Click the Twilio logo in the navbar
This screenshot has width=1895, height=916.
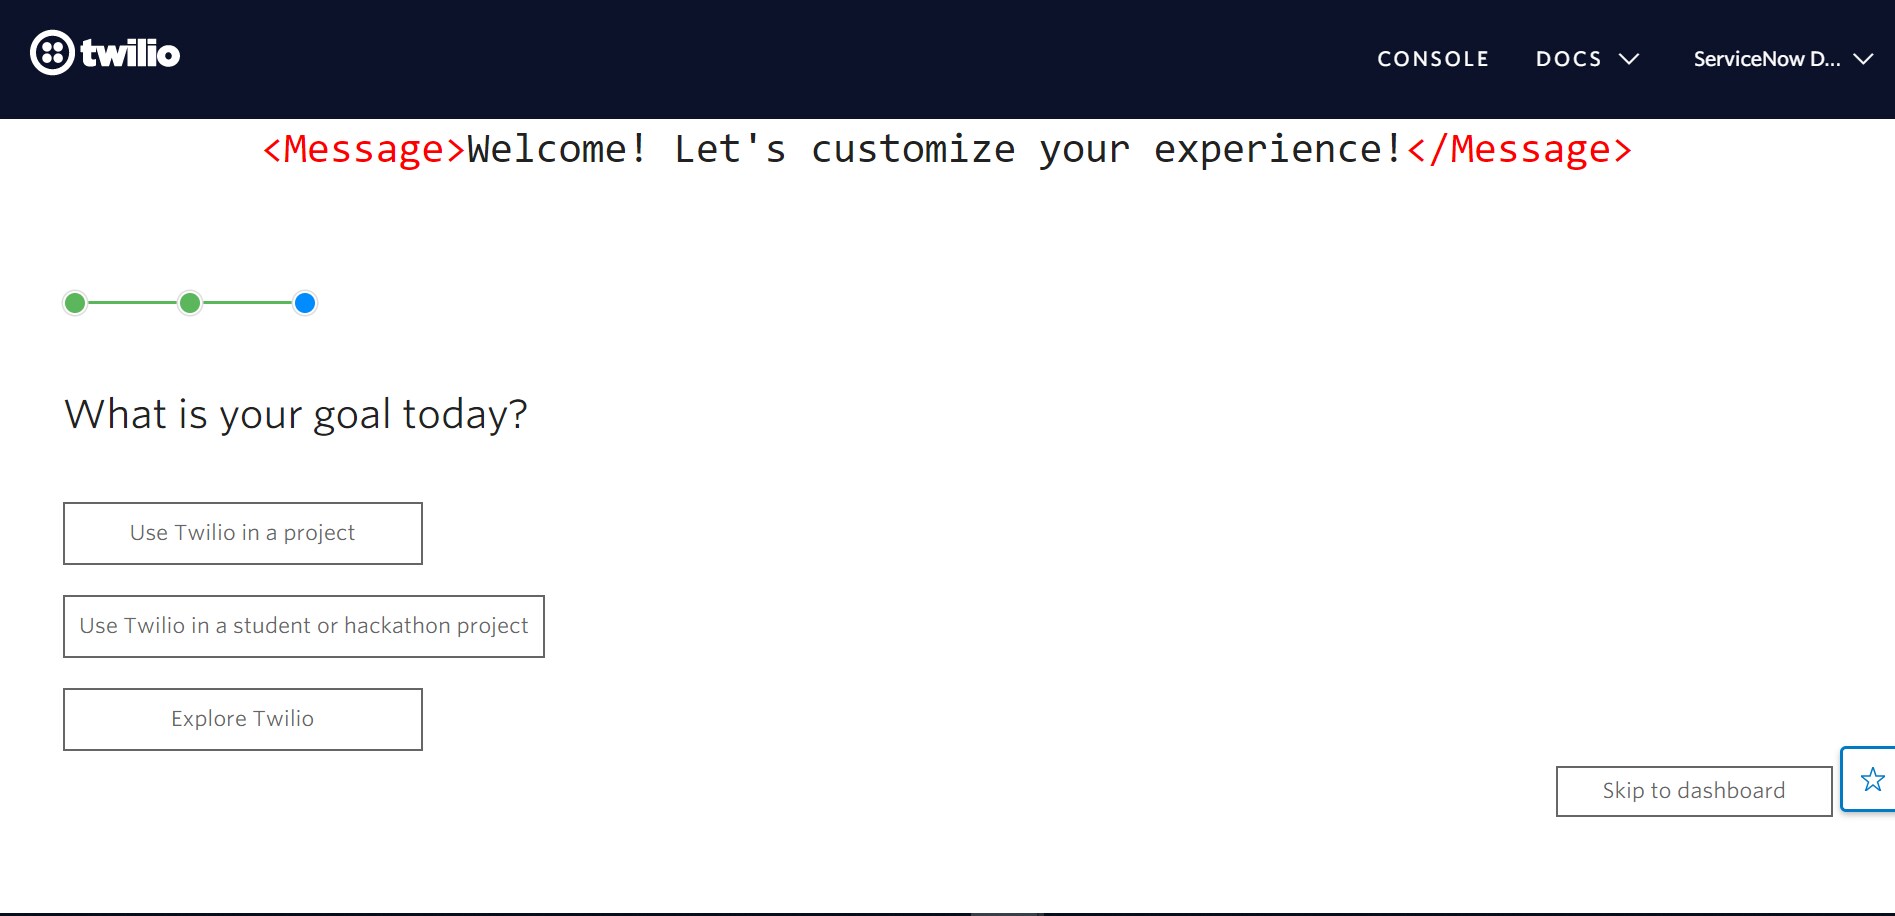click(x=105, y=54)
